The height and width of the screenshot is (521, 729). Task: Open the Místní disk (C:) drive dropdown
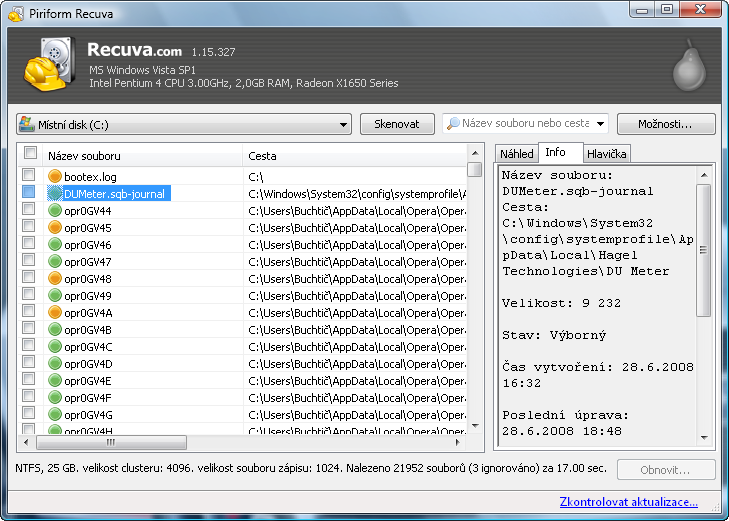click(x=184, y=125)
